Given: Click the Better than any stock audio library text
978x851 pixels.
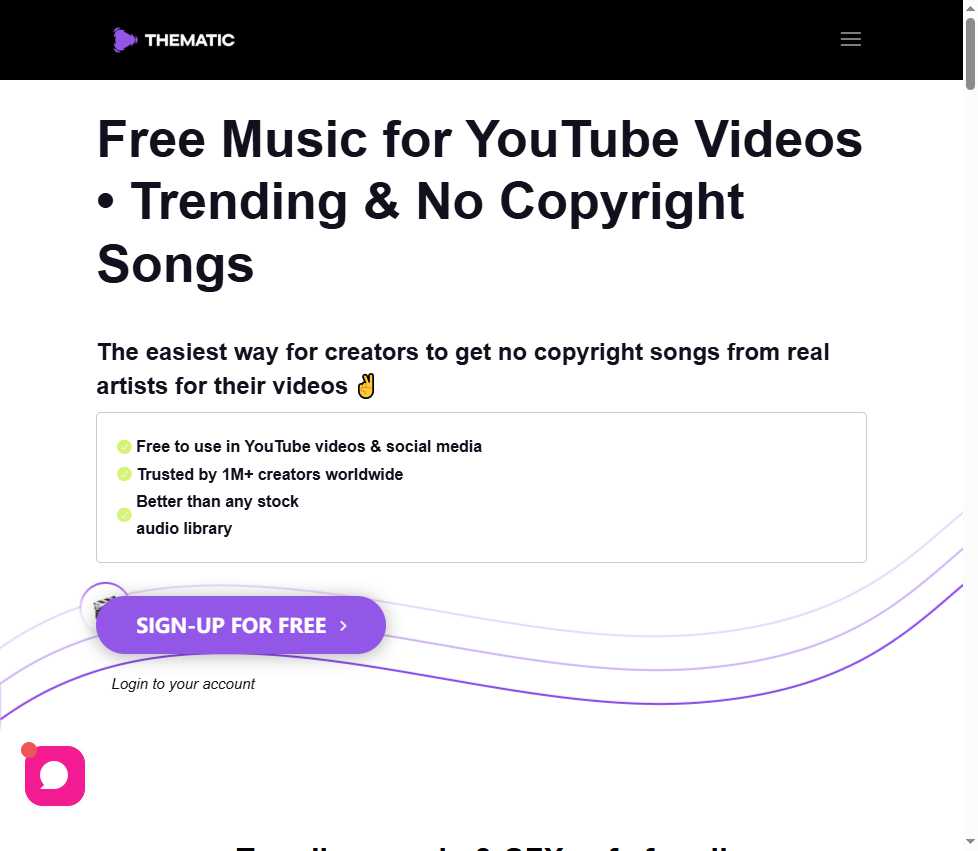Looking at the screenshot, I should click(217, 515).
